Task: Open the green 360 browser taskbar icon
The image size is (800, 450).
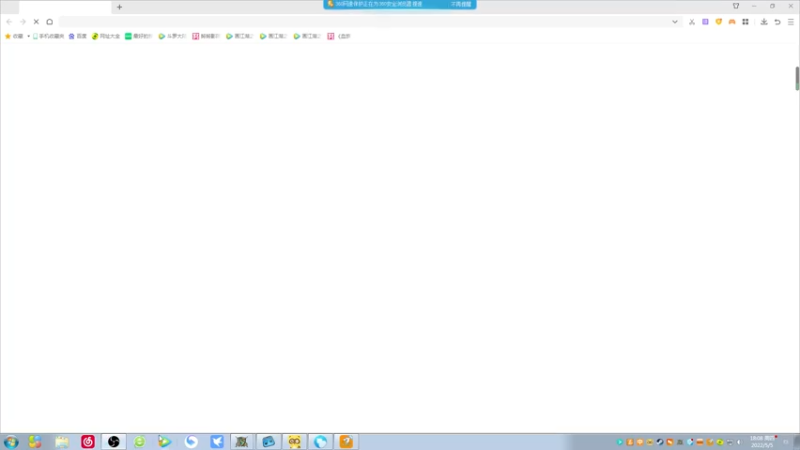Action: coord(139,442)
